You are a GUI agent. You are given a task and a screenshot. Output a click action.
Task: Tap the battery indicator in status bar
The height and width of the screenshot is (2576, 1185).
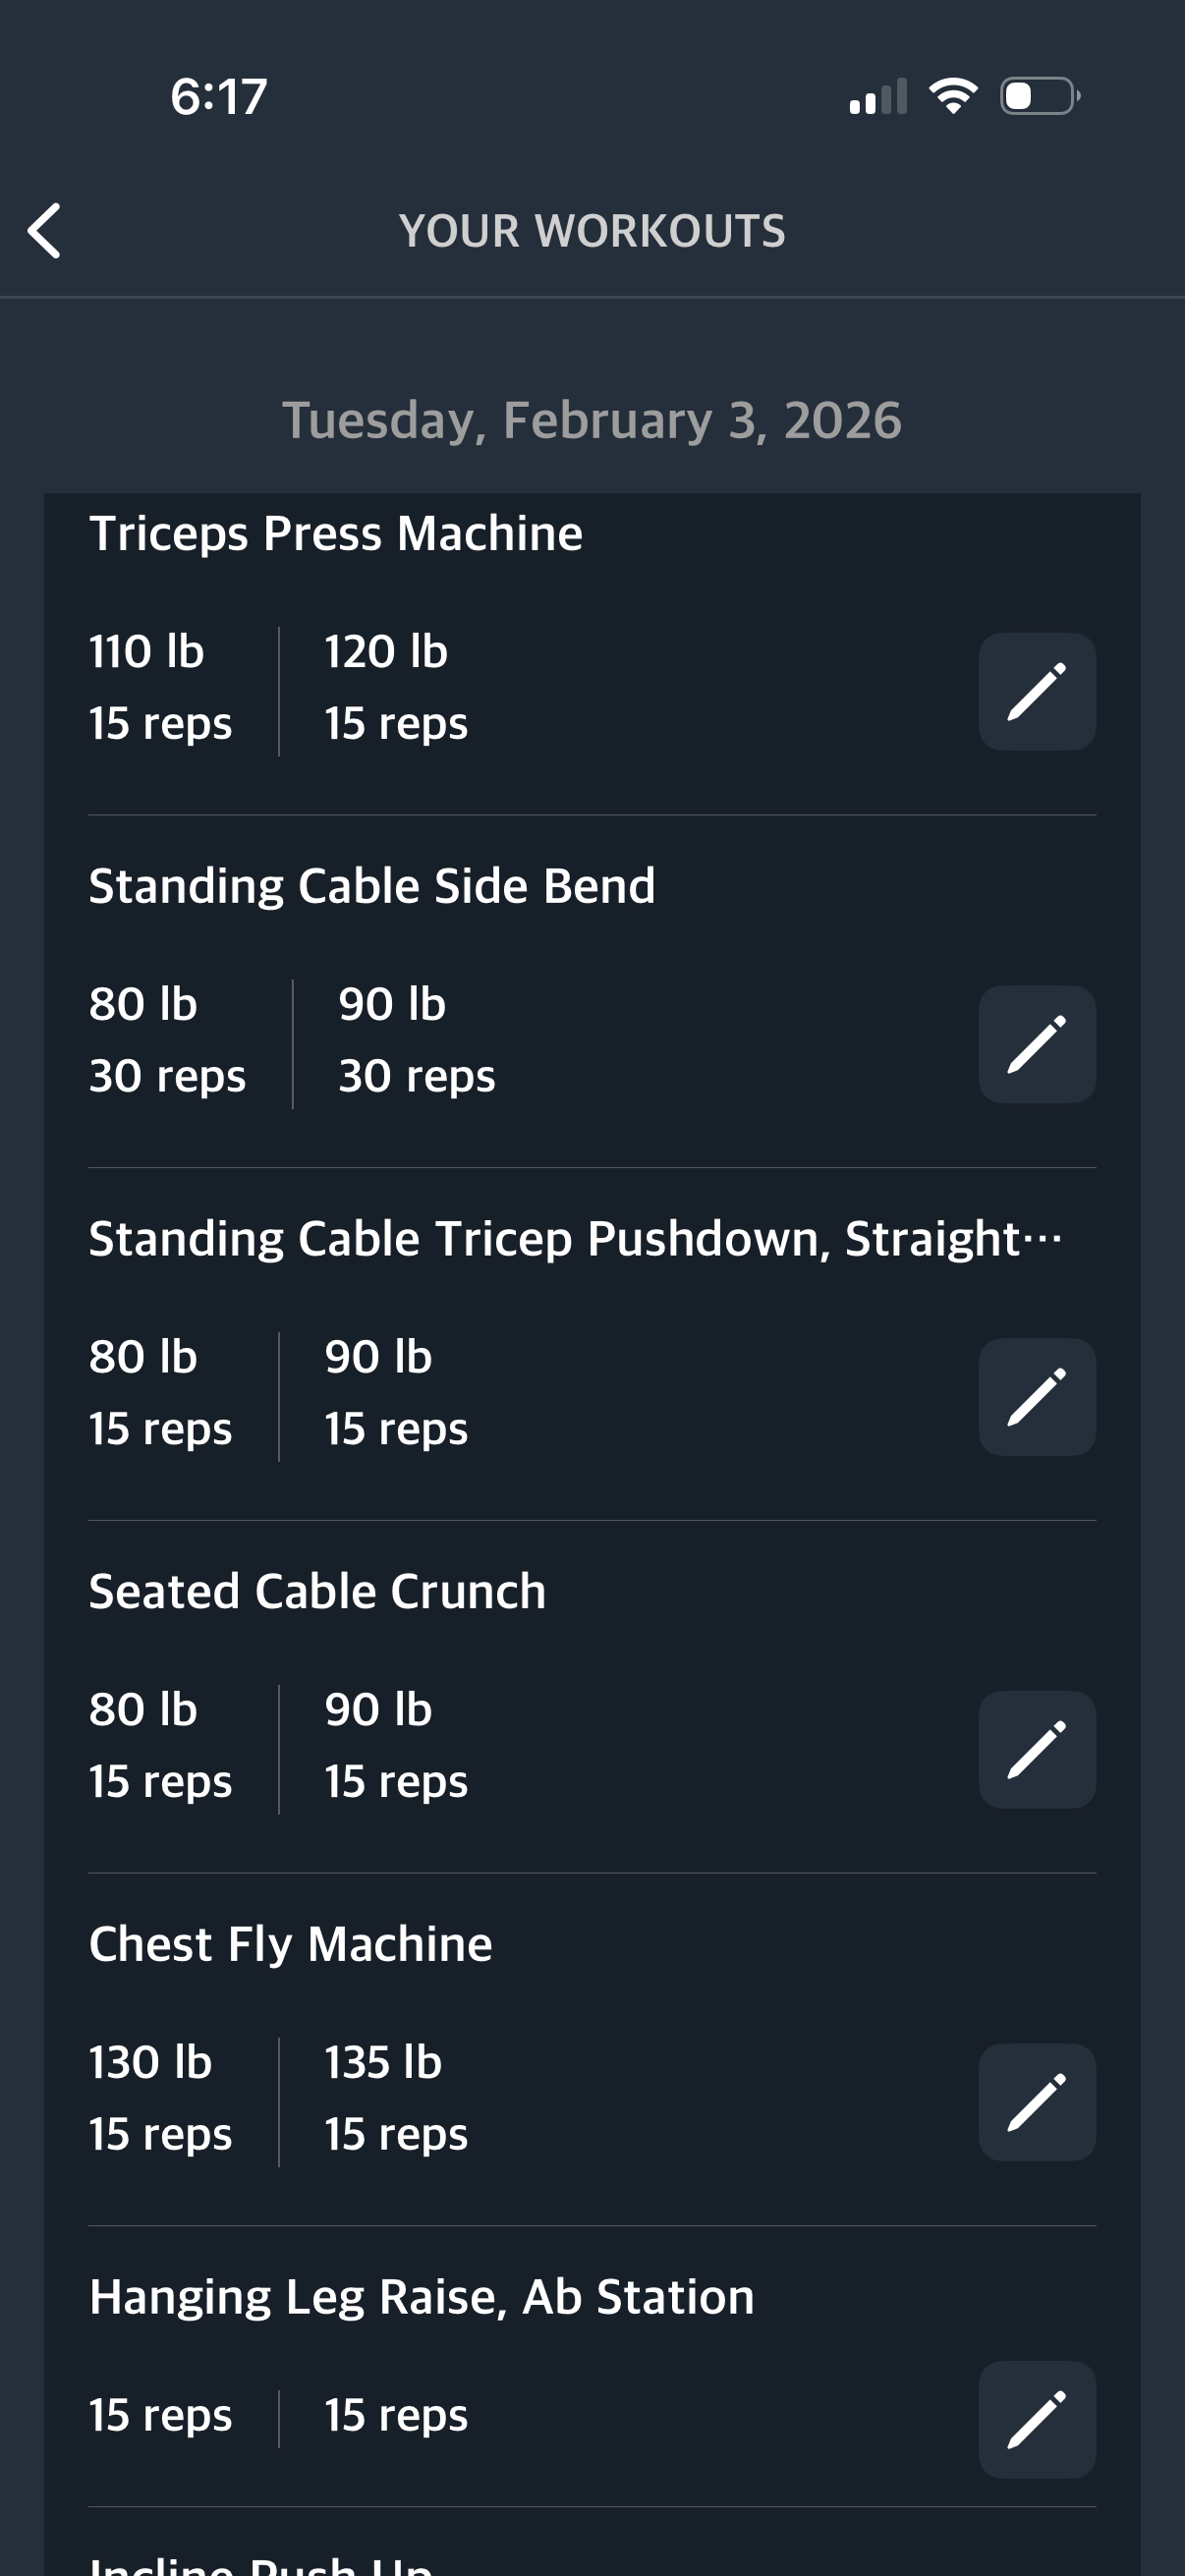(x=1039, y=96)
